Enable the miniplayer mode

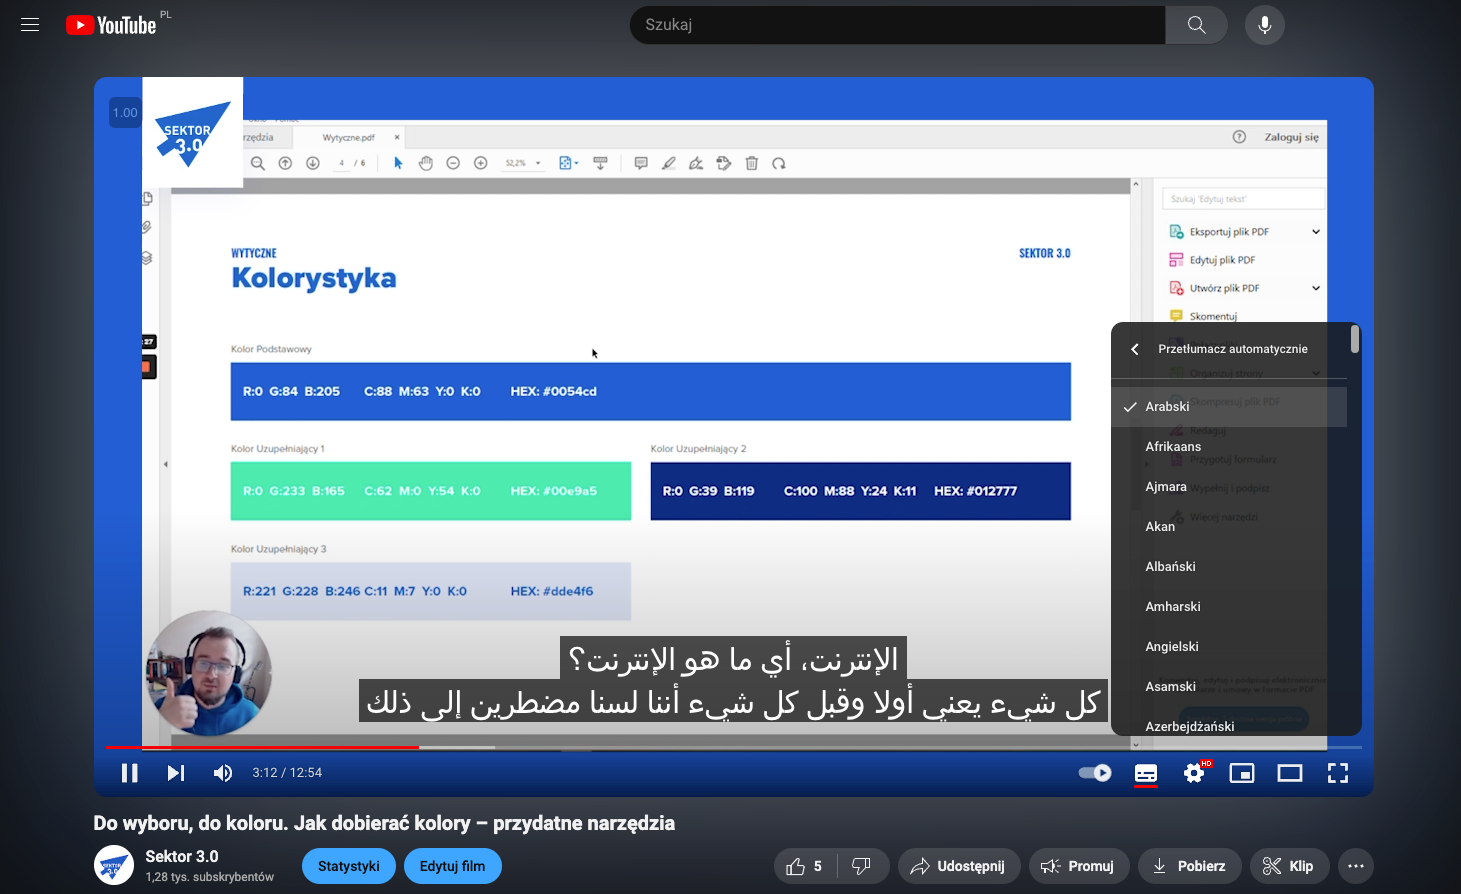click(x=1242, y=773)
